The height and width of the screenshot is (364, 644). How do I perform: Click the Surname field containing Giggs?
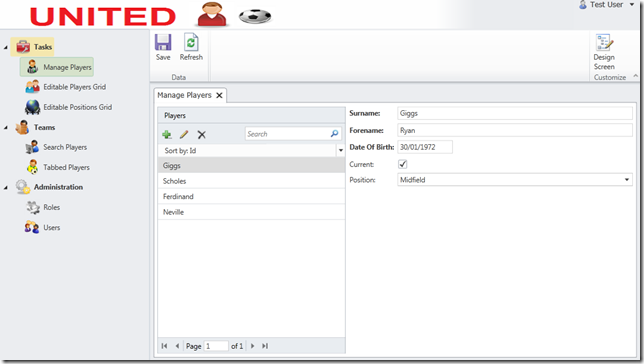pos(515,113)
